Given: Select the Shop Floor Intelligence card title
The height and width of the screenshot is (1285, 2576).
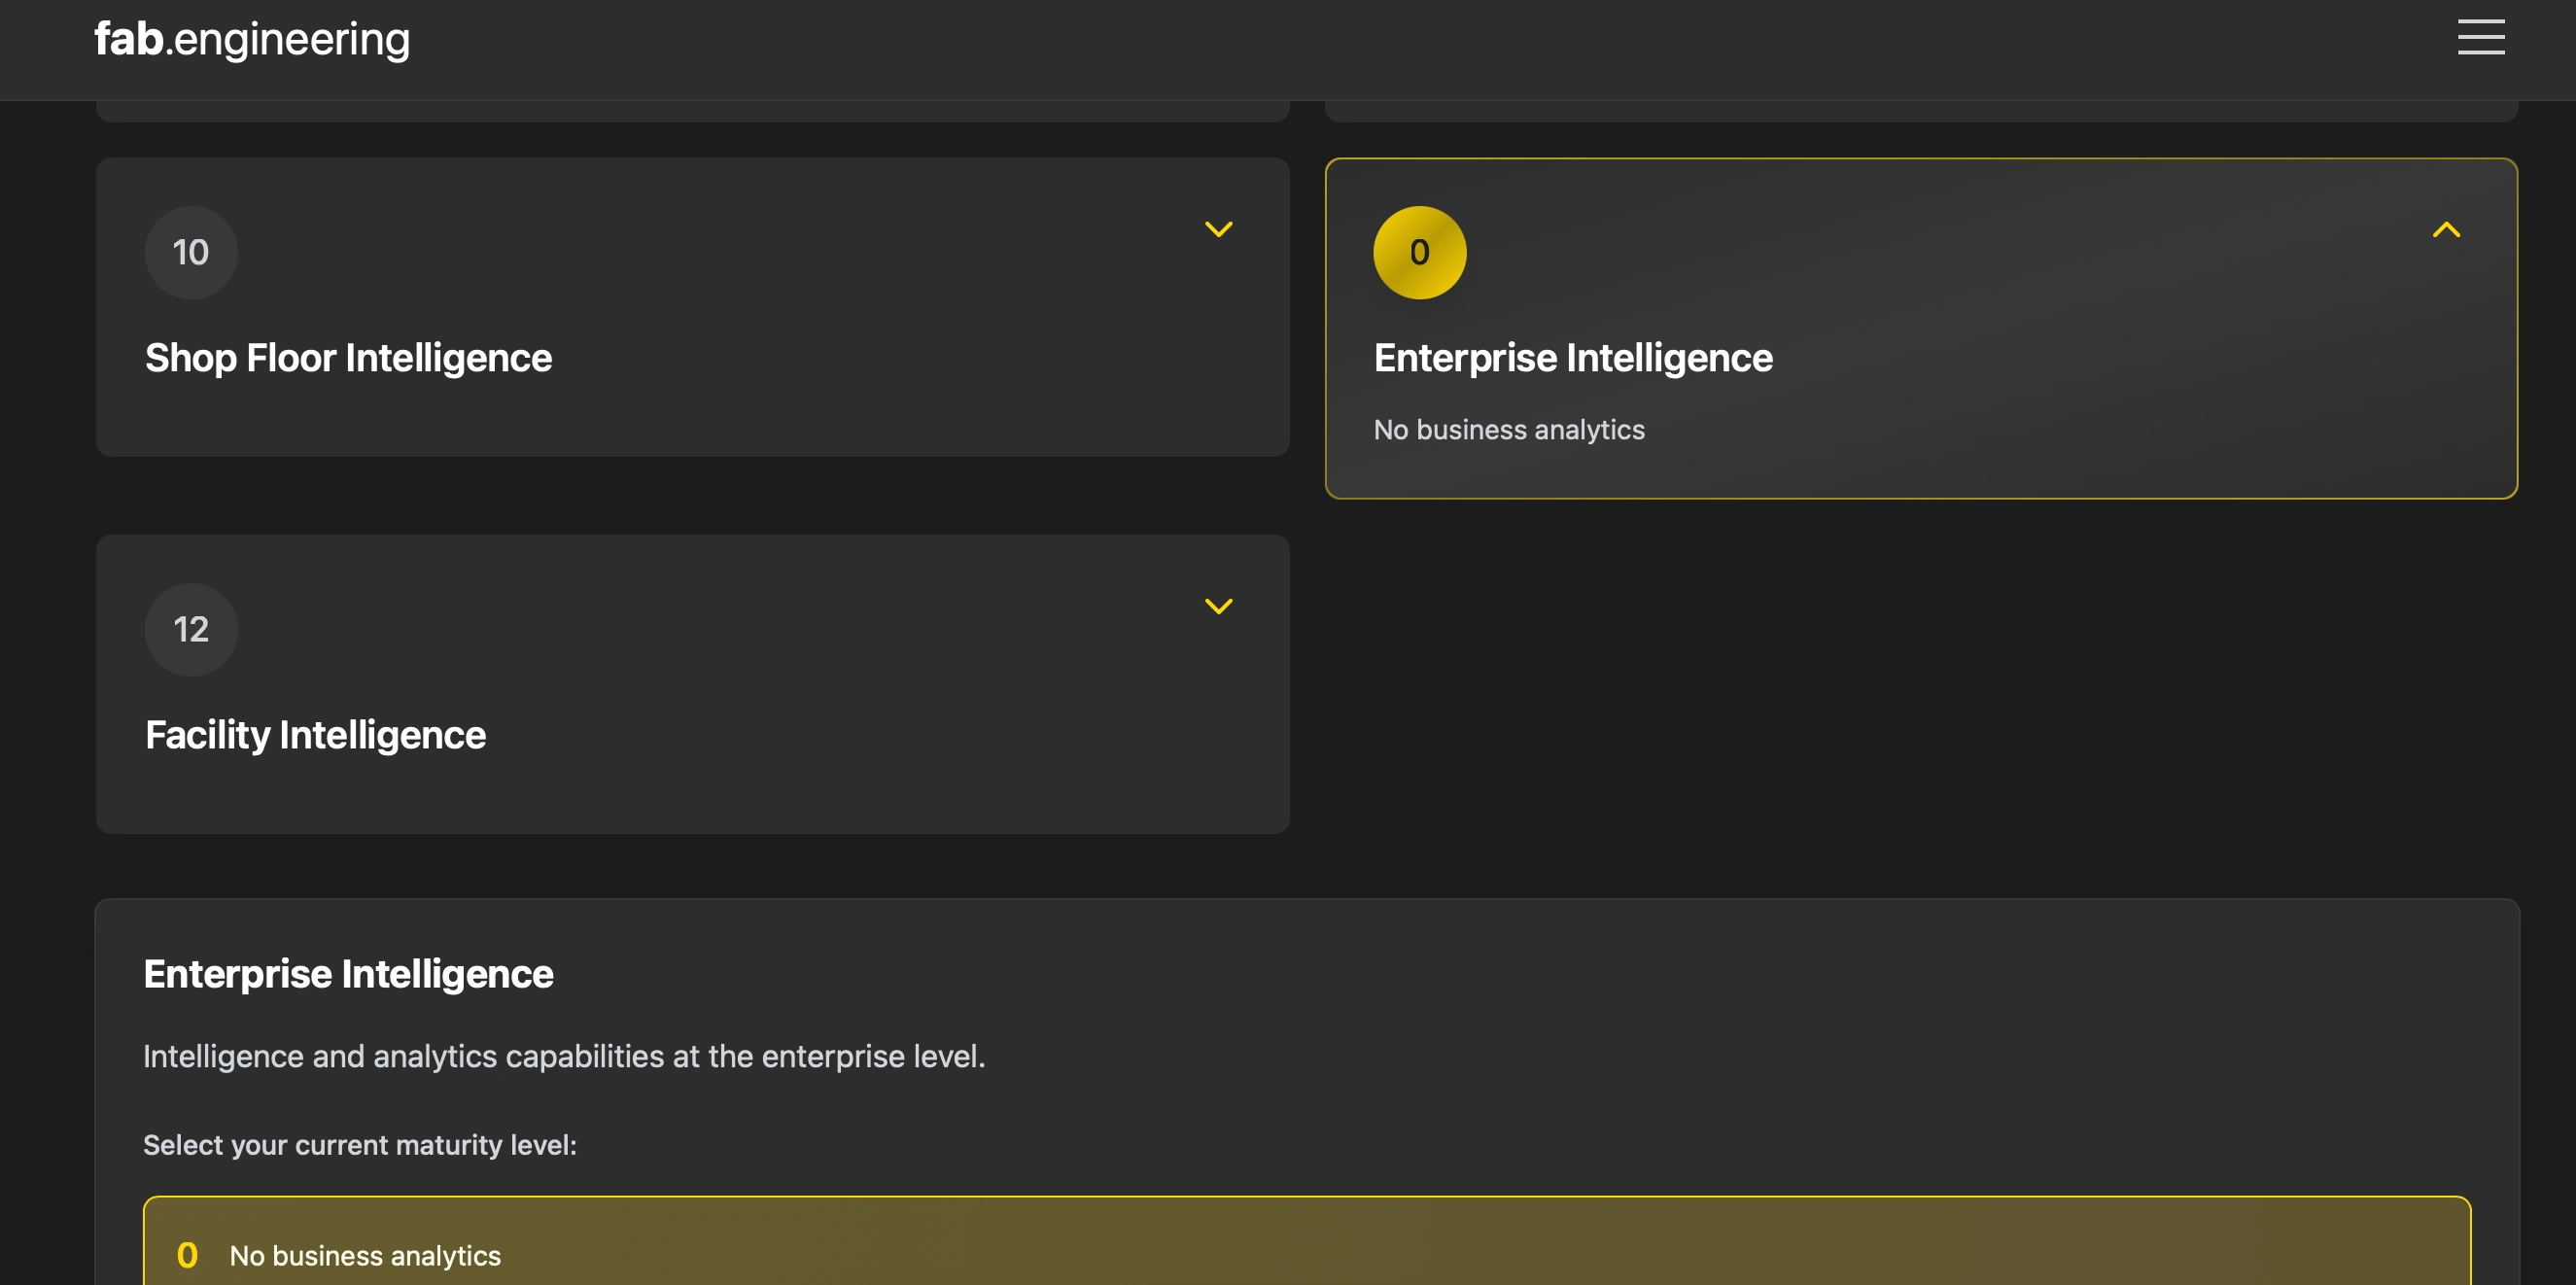Looking at the screenshot, I should coord(348,358).
